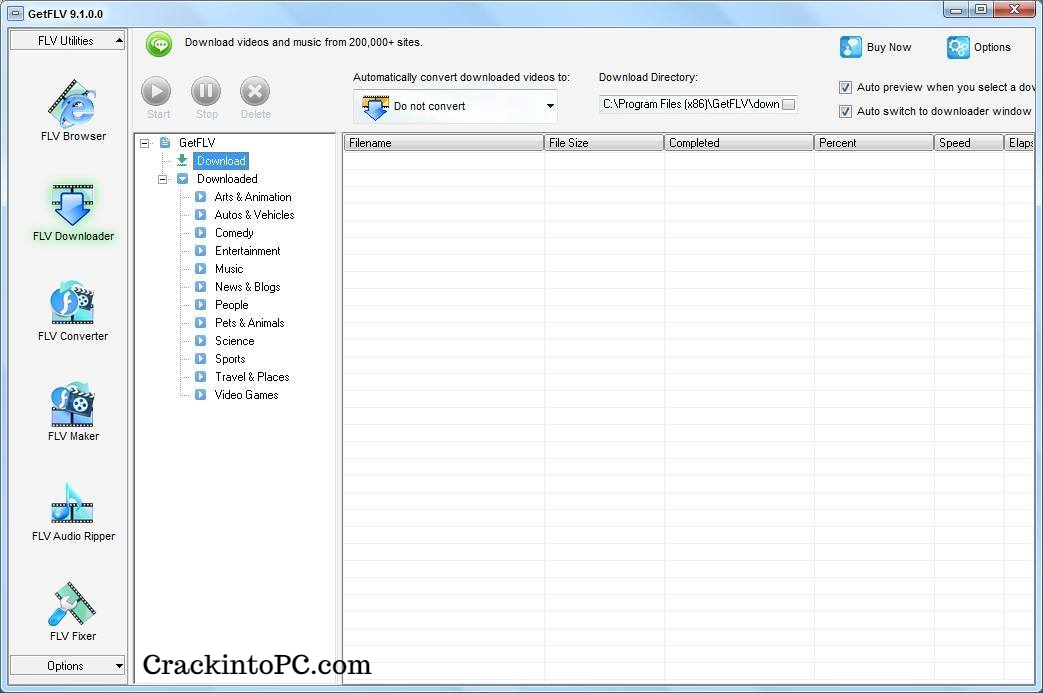
Task: Select the Comedy category label
Action: tap(234, 233)
